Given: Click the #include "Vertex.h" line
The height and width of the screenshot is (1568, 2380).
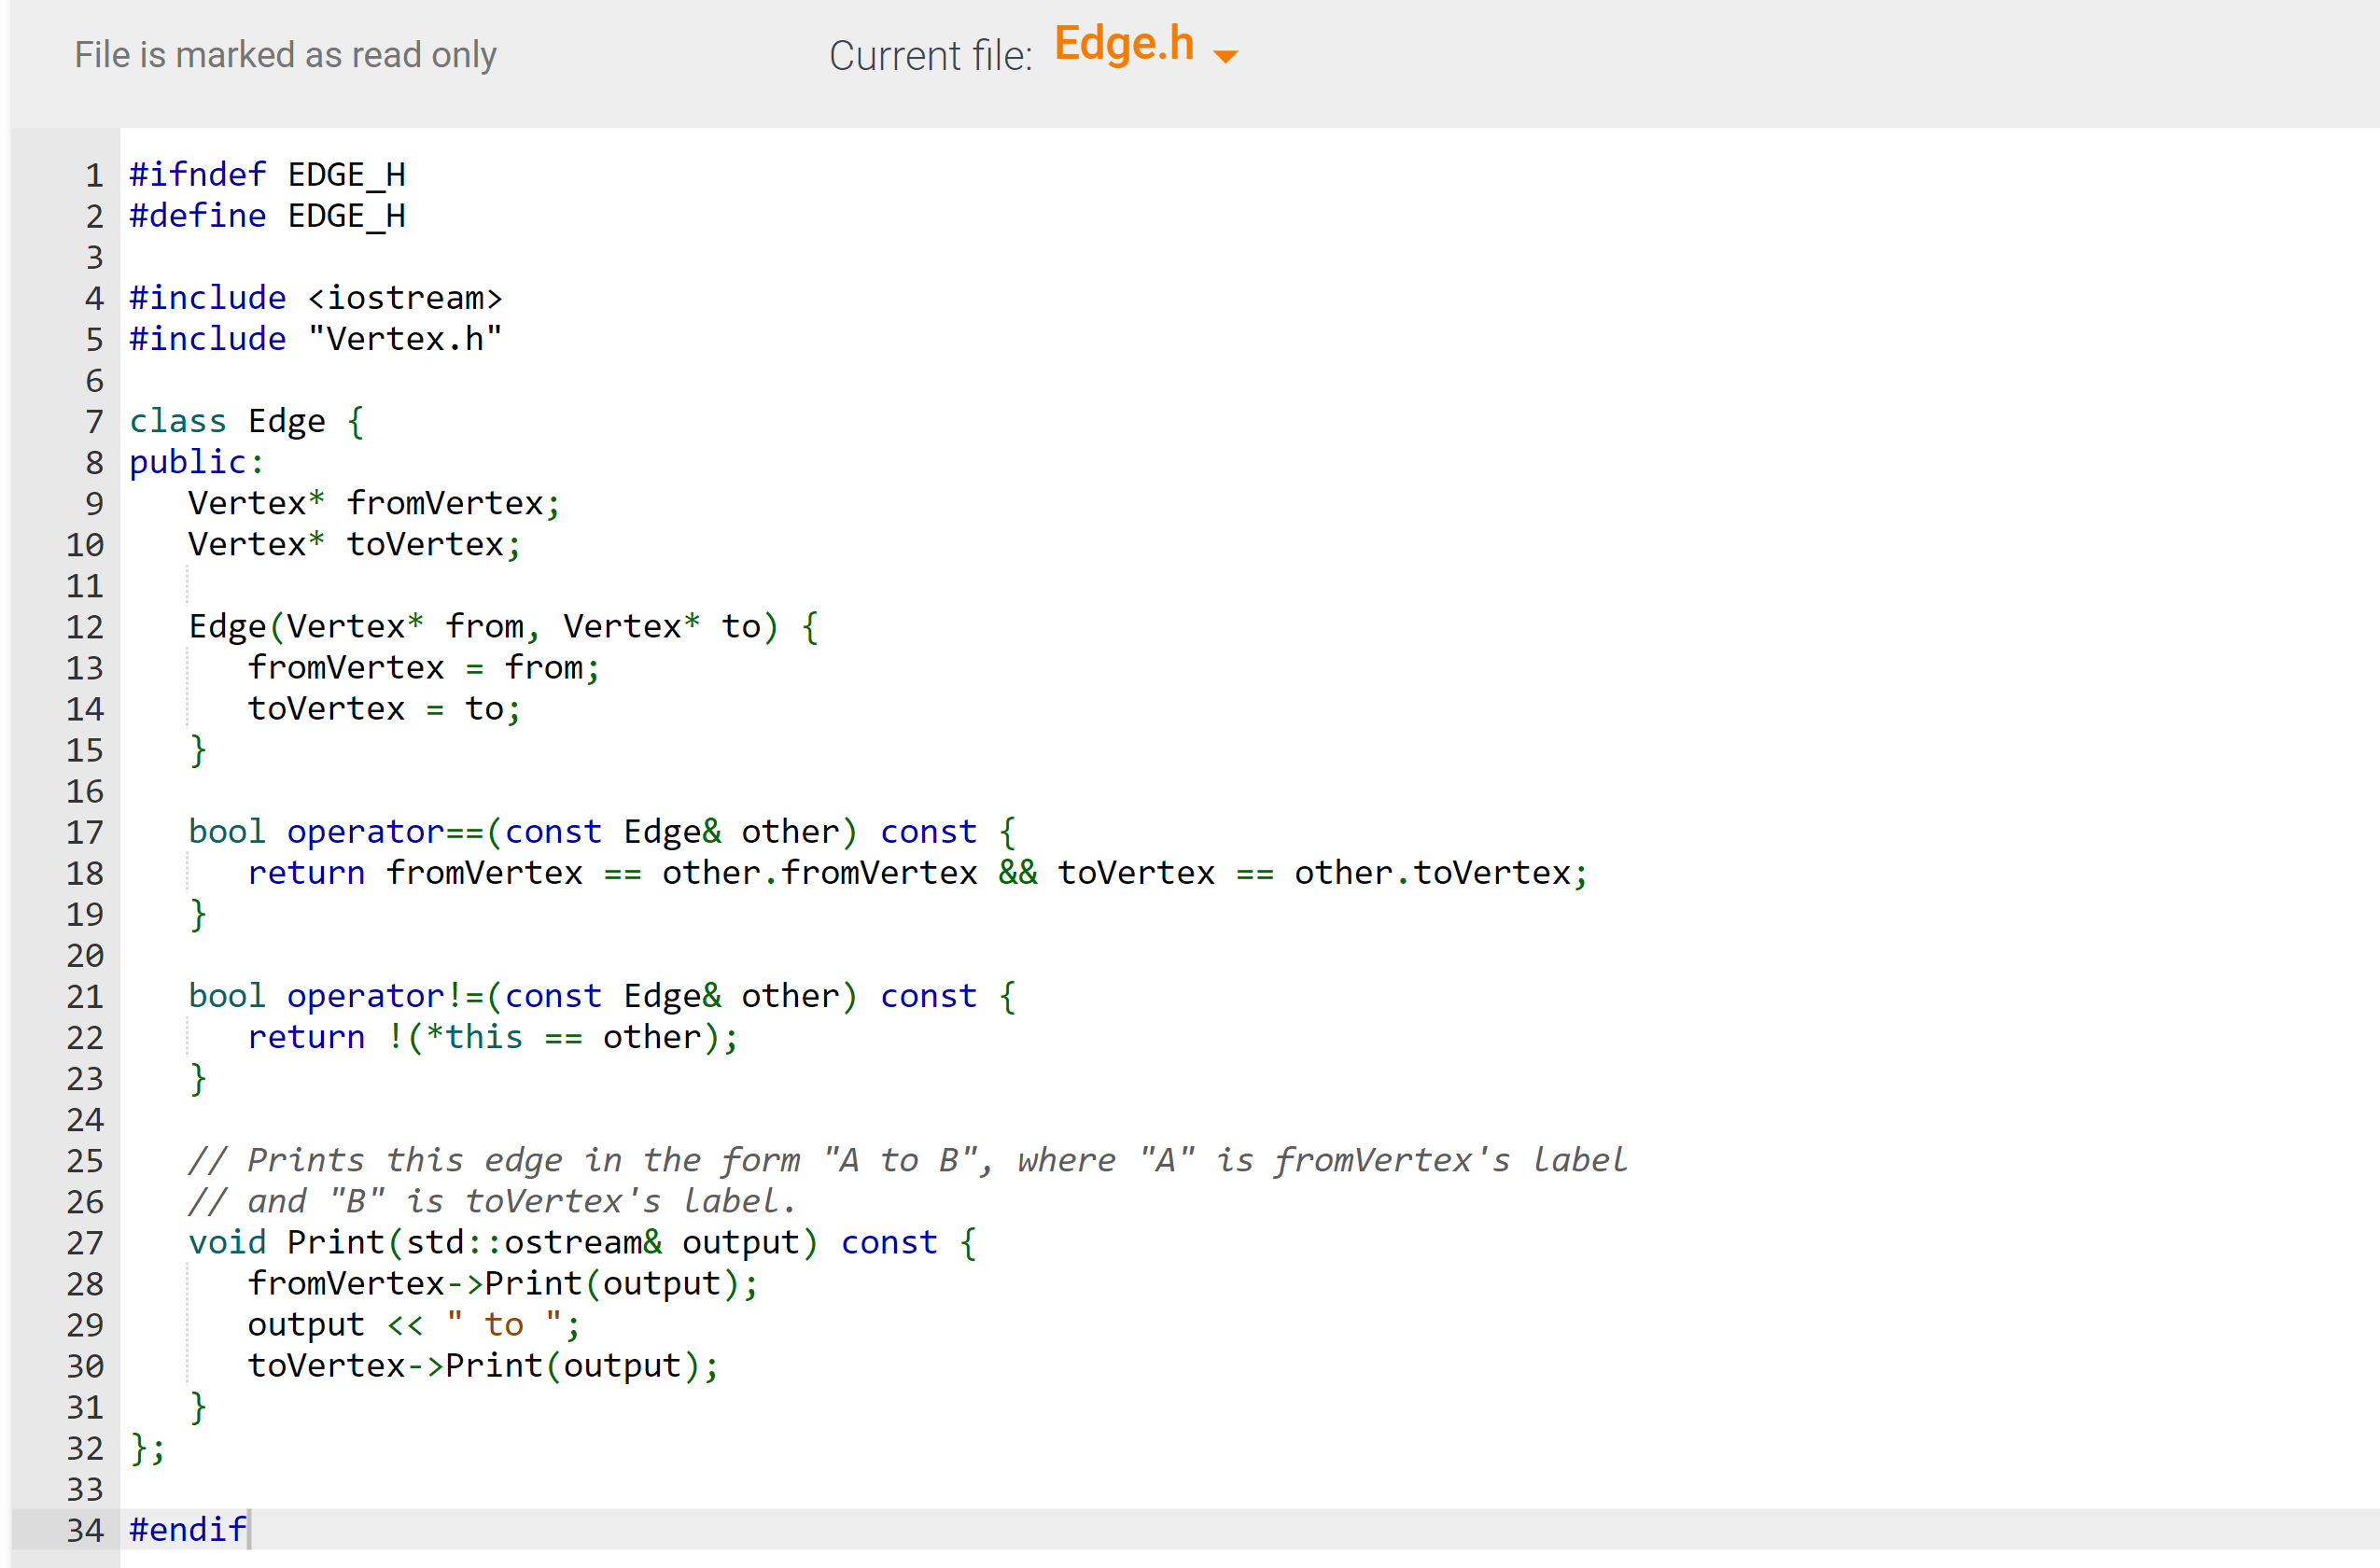Looking at the screenshot, I should 315,338.
